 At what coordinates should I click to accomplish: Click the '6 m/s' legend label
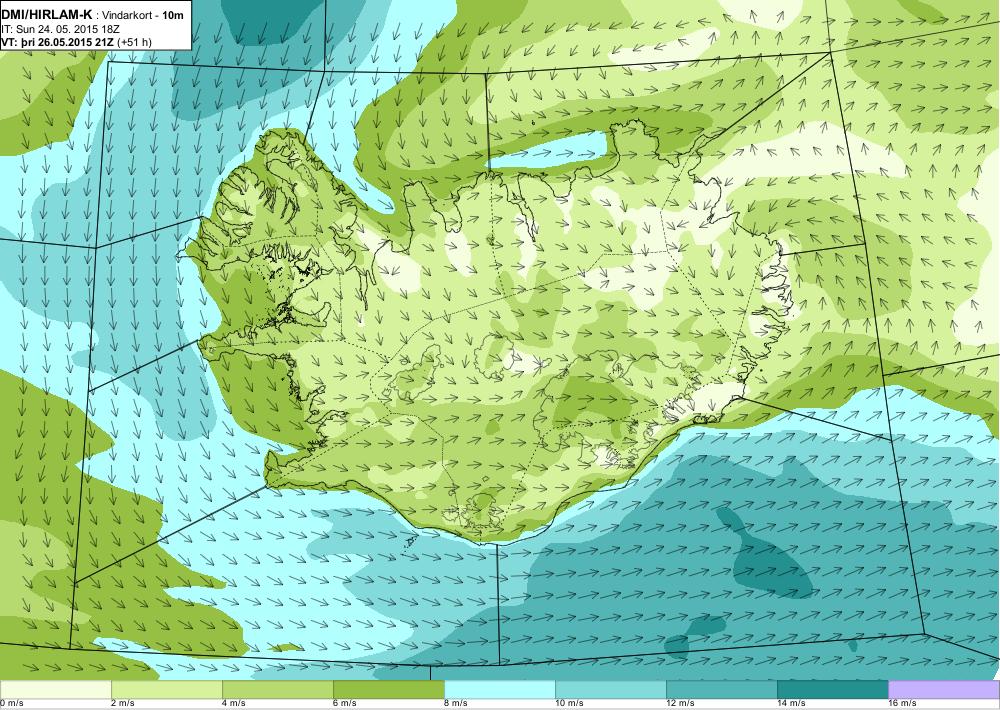click(345, 704)
